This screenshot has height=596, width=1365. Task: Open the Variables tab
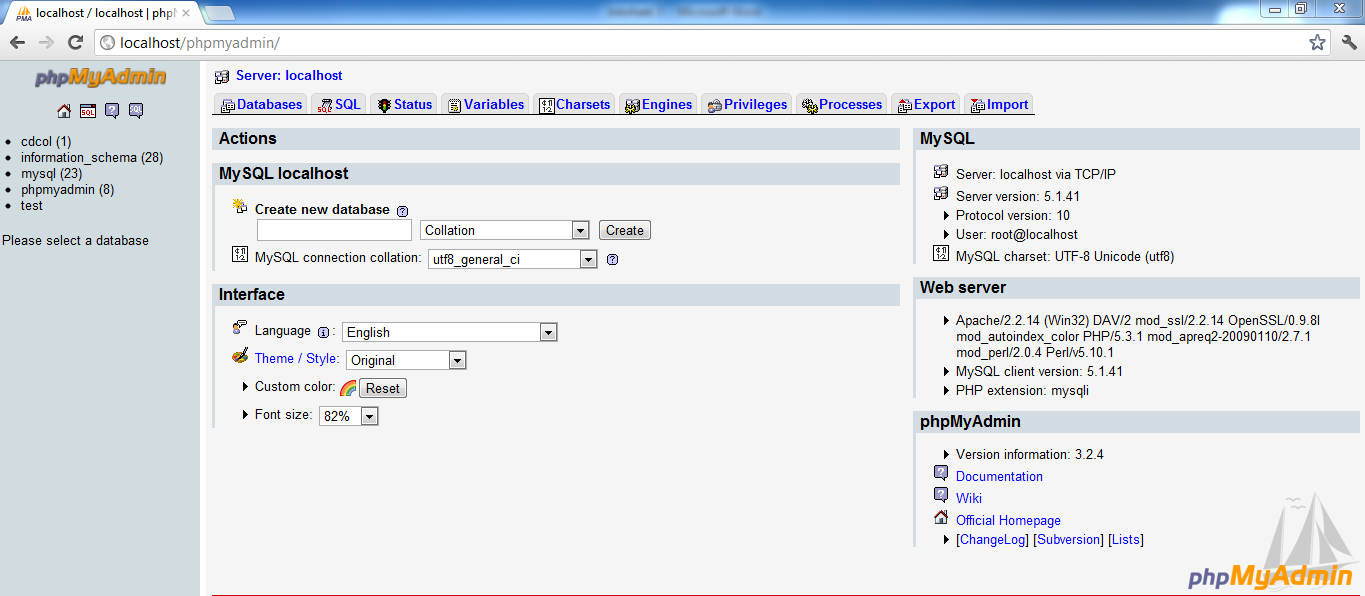[x=485, y=105]
